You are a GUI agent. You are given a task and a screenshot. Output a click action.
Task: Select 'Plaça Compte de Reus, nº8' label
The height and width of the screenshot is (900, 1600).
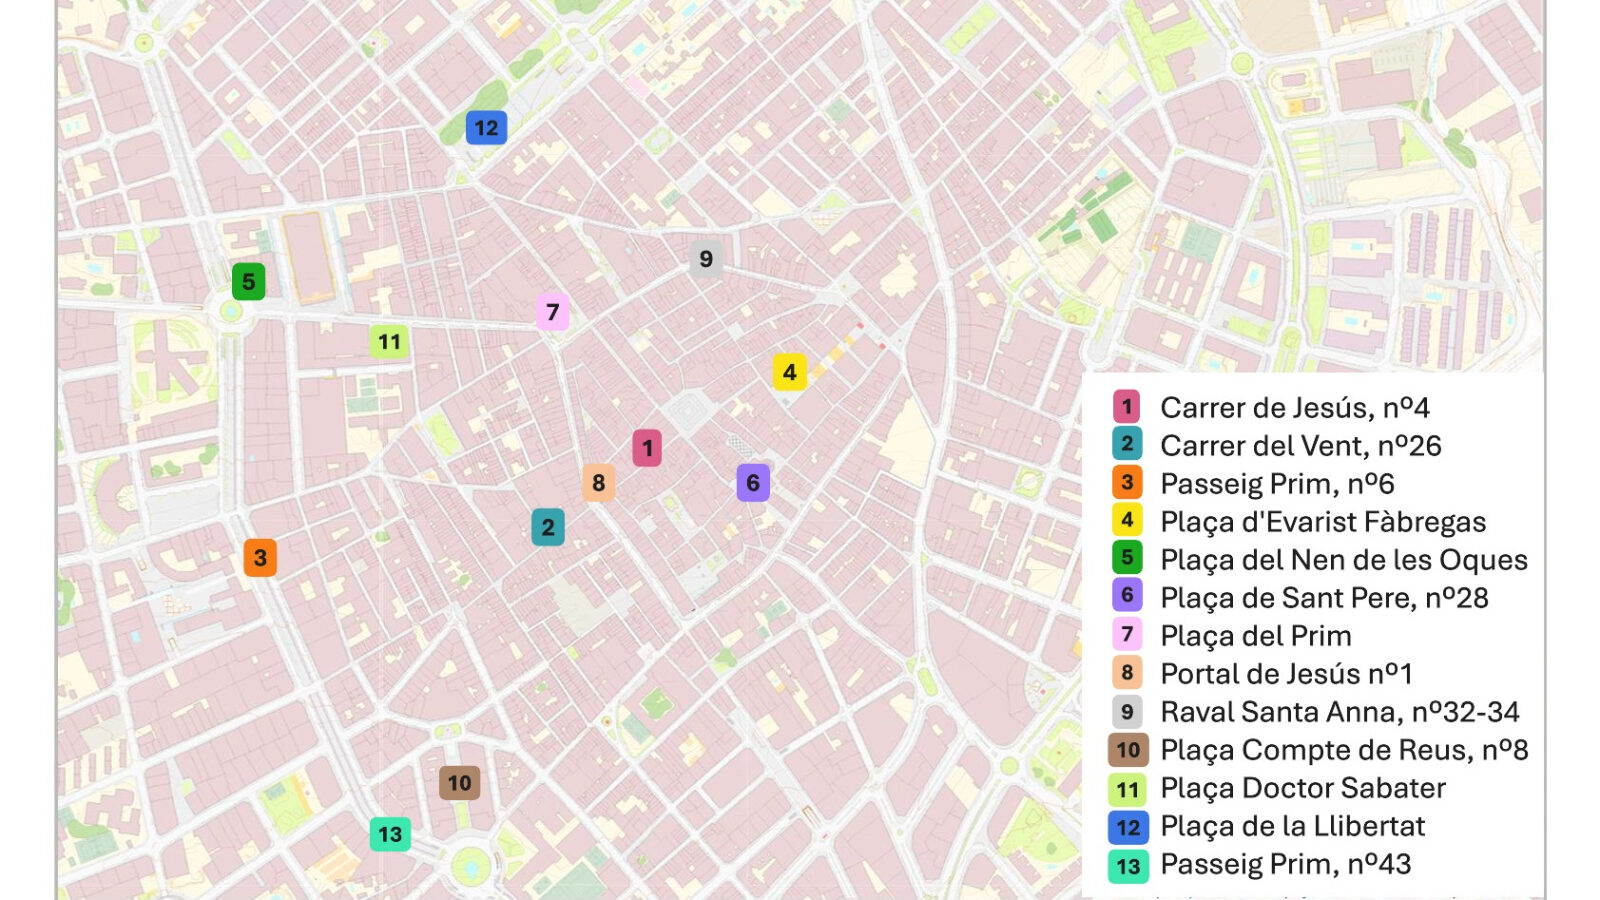1343,750
